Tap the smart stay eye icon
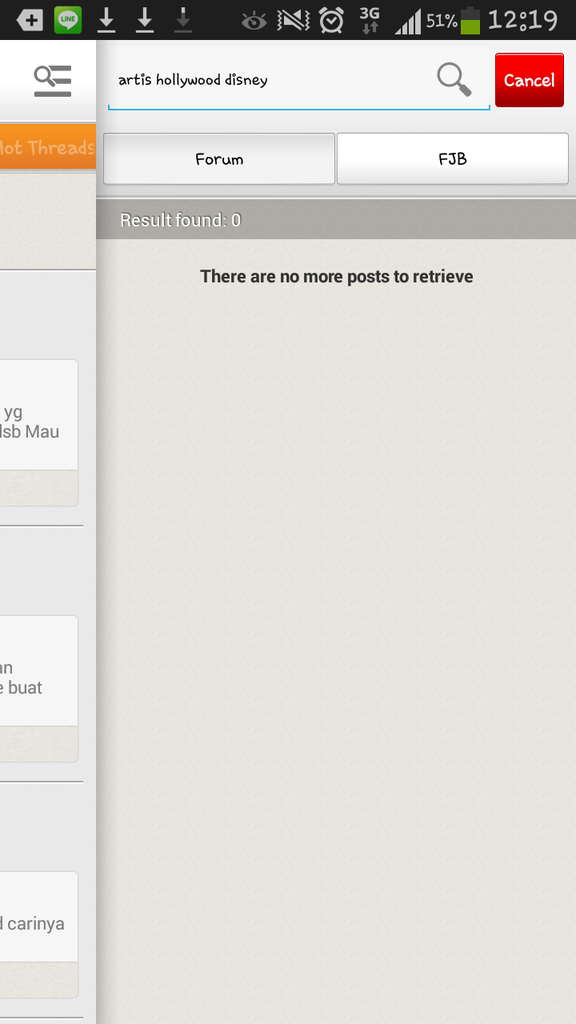 tap(253, 22)
